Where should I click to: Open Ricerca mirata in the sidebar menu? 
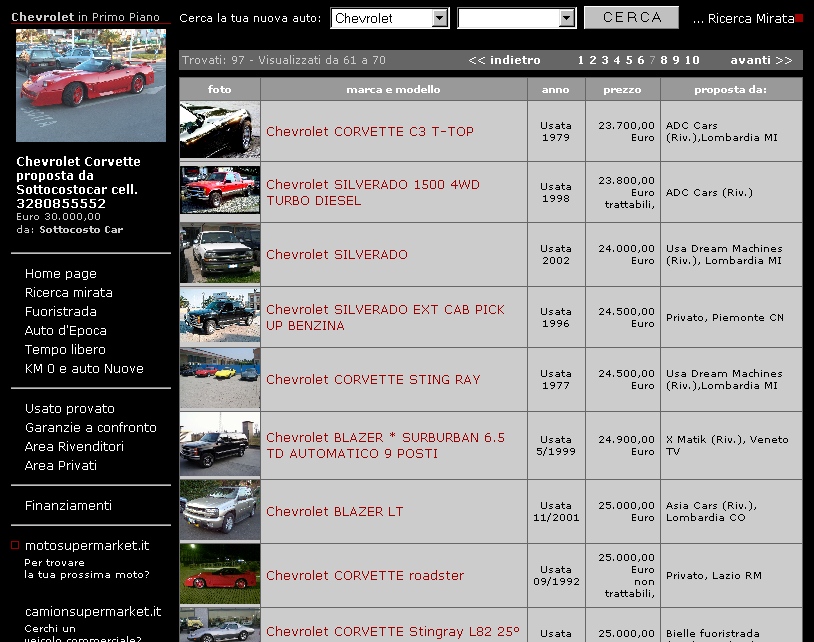tap(69, 293)
